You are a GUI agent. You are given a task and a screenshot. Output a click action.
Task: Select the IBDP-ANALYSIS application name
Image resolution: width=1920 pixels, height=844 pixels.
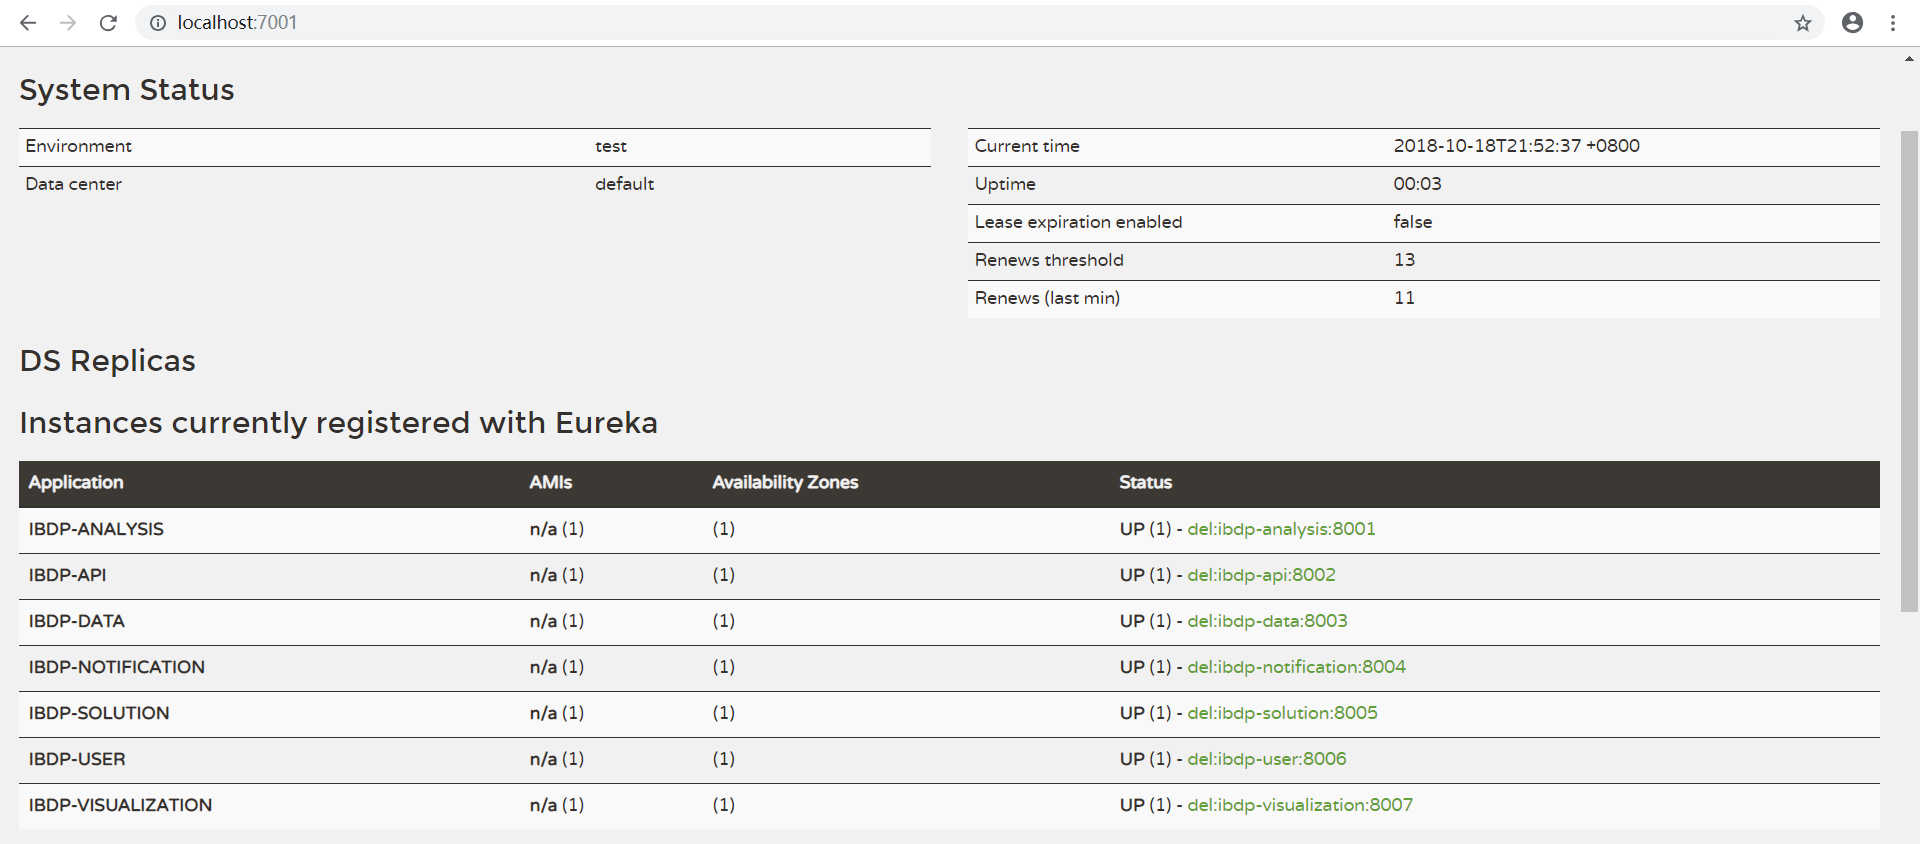coord(96,529)
